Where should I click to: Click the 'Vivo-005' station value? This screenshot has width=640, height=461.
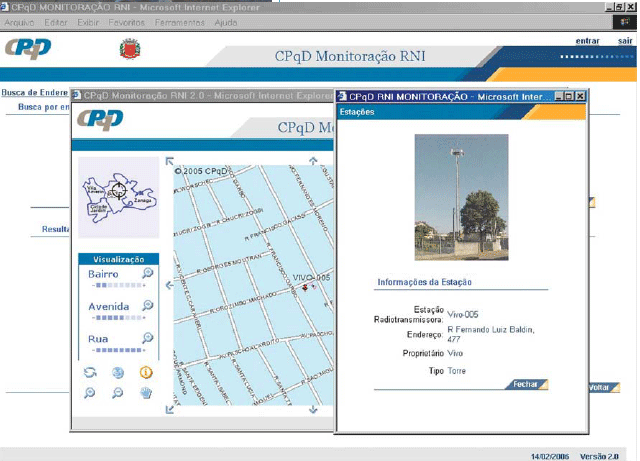point(462,314)
